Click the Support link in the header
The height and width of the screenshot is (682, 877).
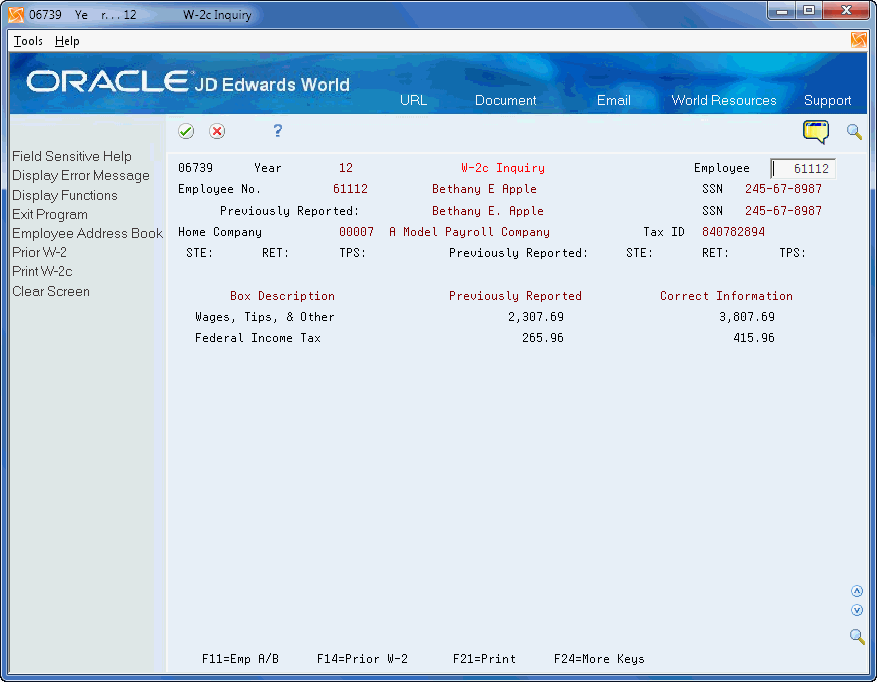pyautogui.click(x=827, y=100)
